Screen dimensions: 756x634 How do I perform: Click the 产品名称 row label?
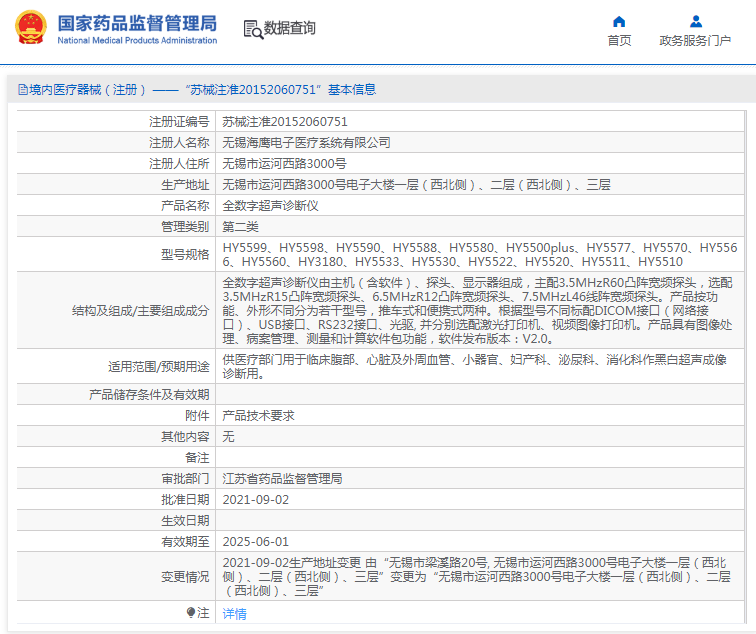pyautogui.click(x=185, y=205)
